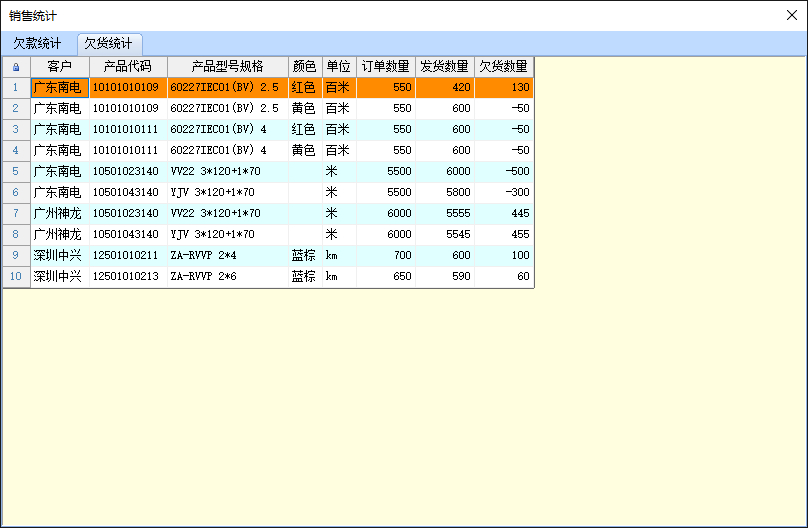The width and height of the screenshot is (808, 528).
Task: Select the 欠货统计 tab
Action: click(110, 44)
